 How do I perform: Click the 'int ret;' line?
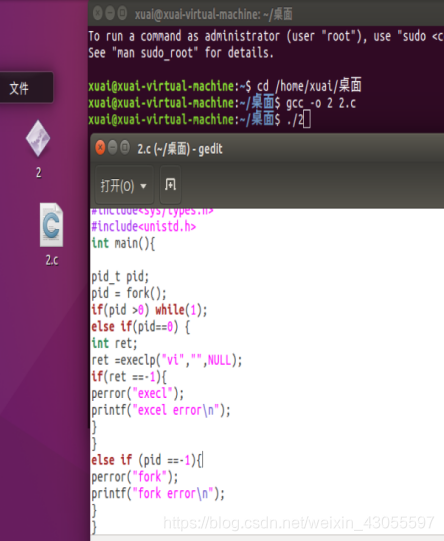[x=114, y=343]
